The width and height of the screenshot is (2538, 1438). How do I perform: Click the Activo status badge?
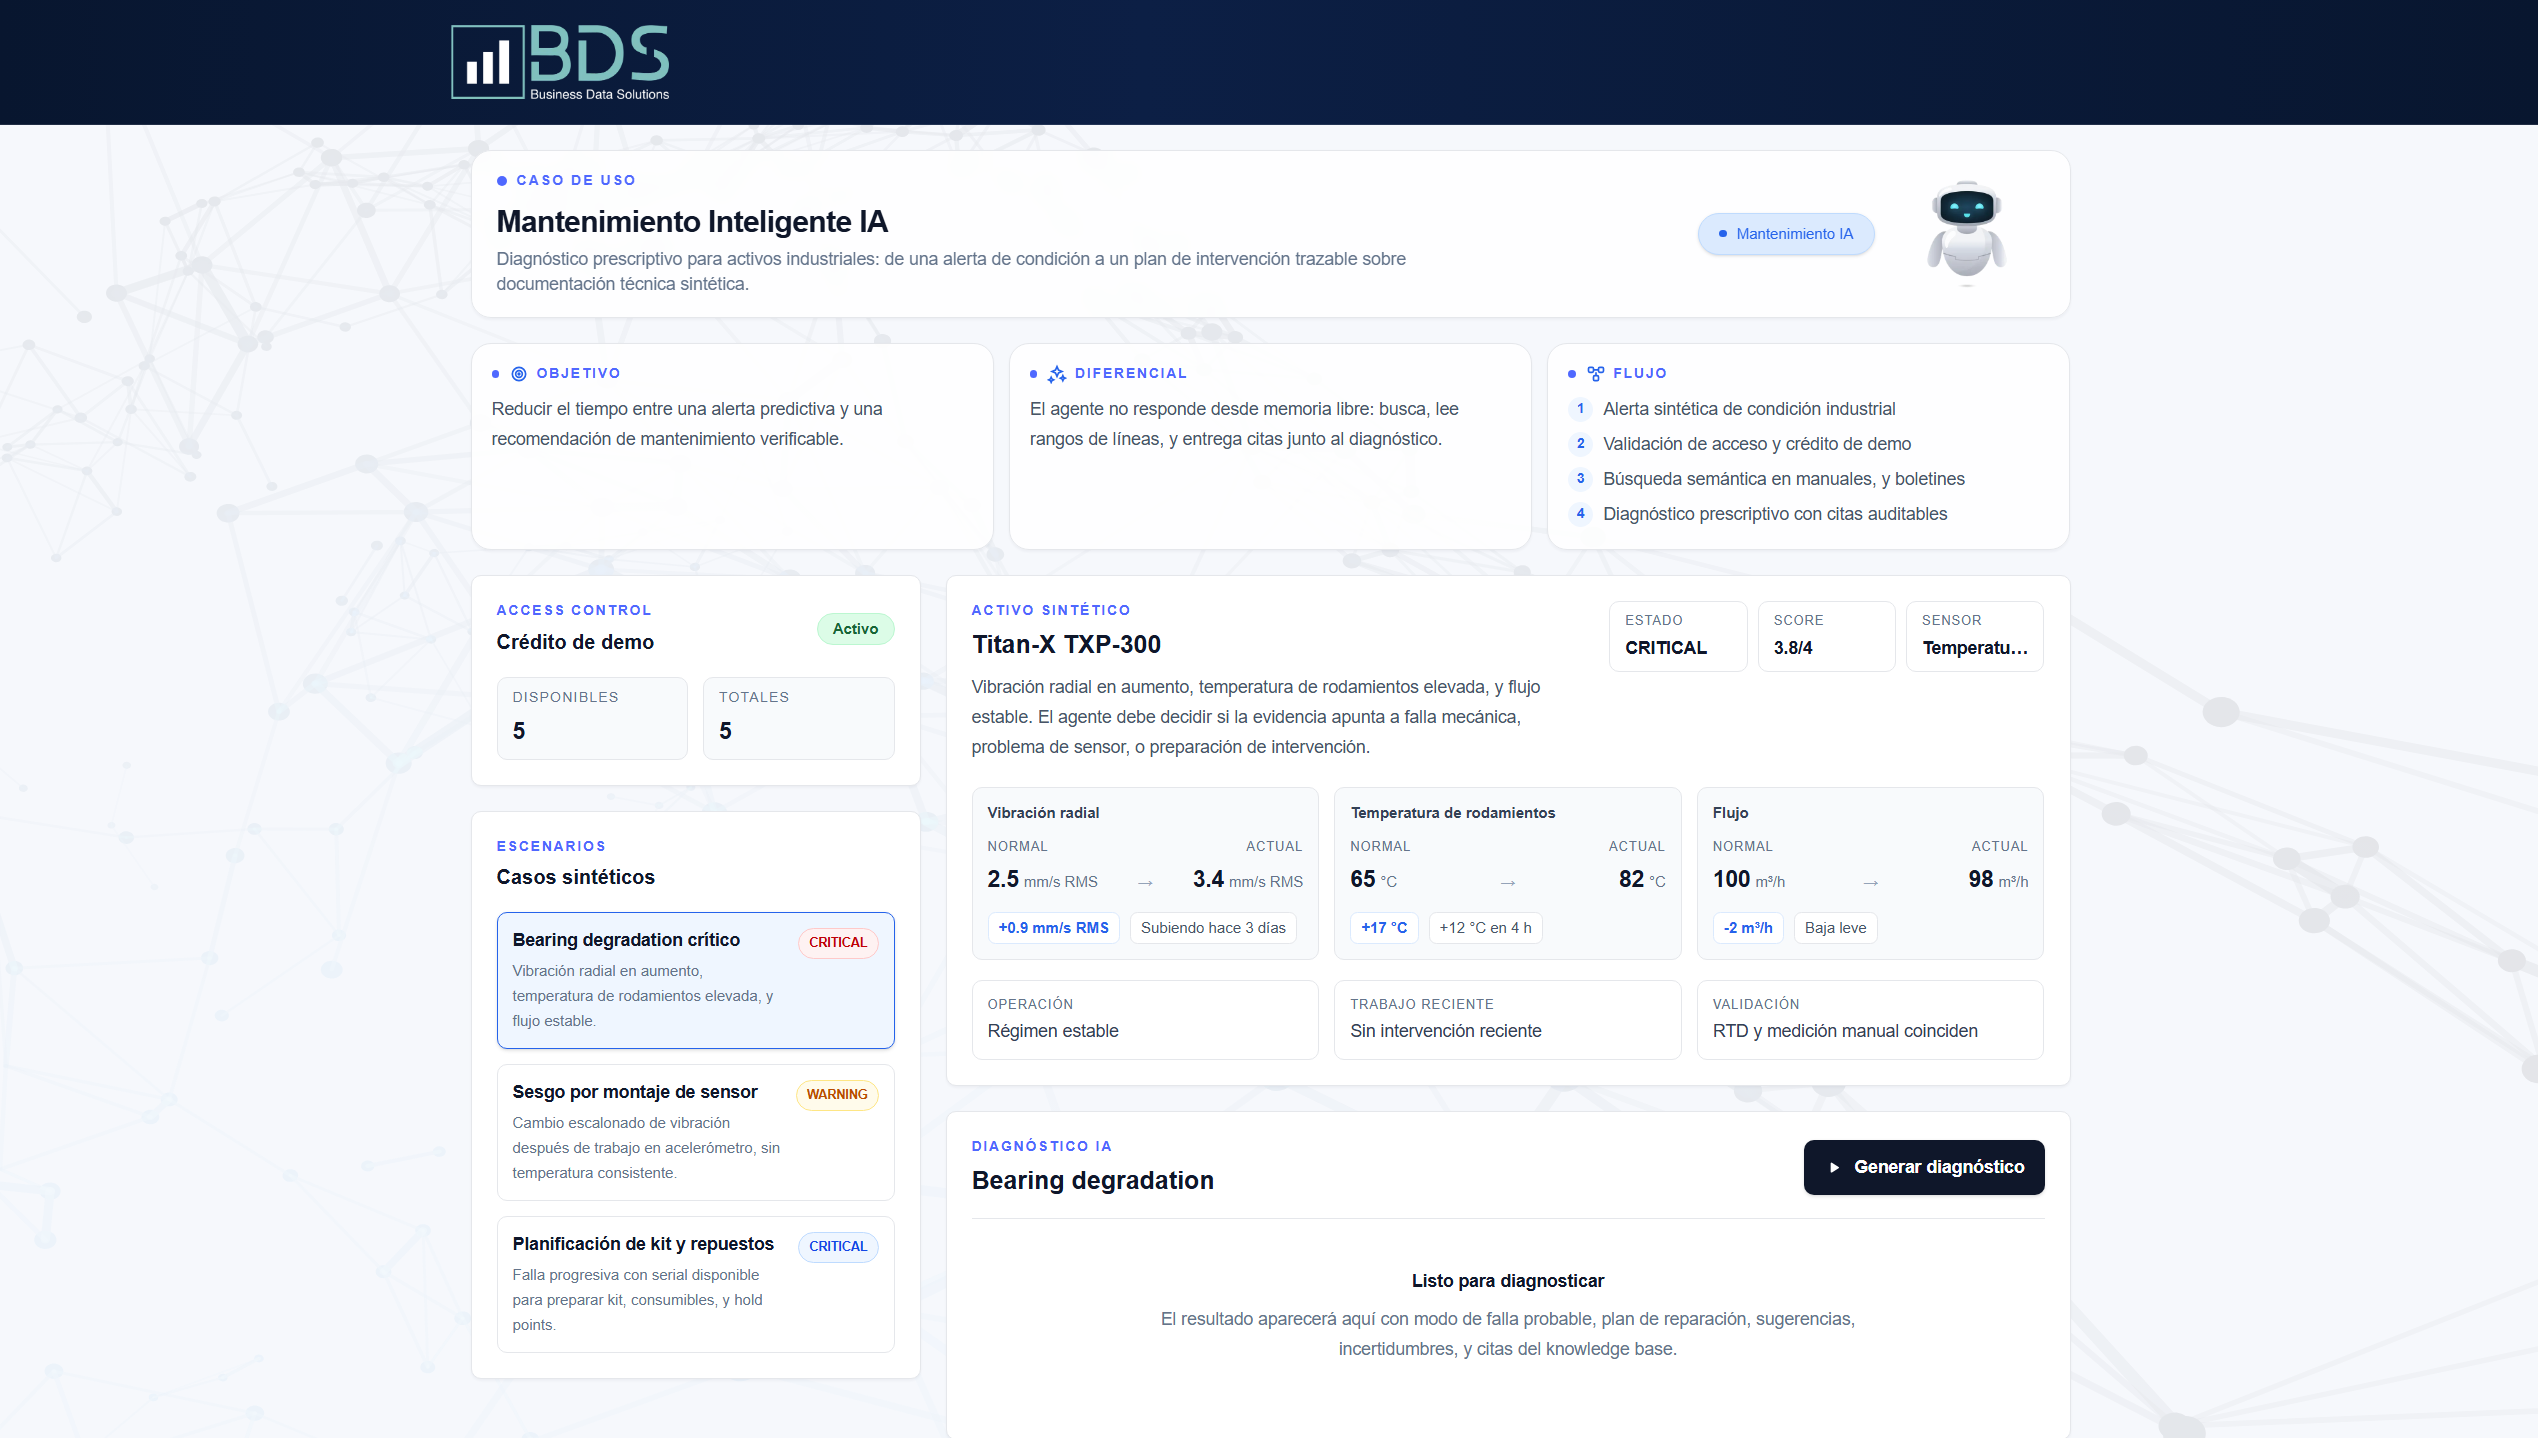click(x=856, y=629)
